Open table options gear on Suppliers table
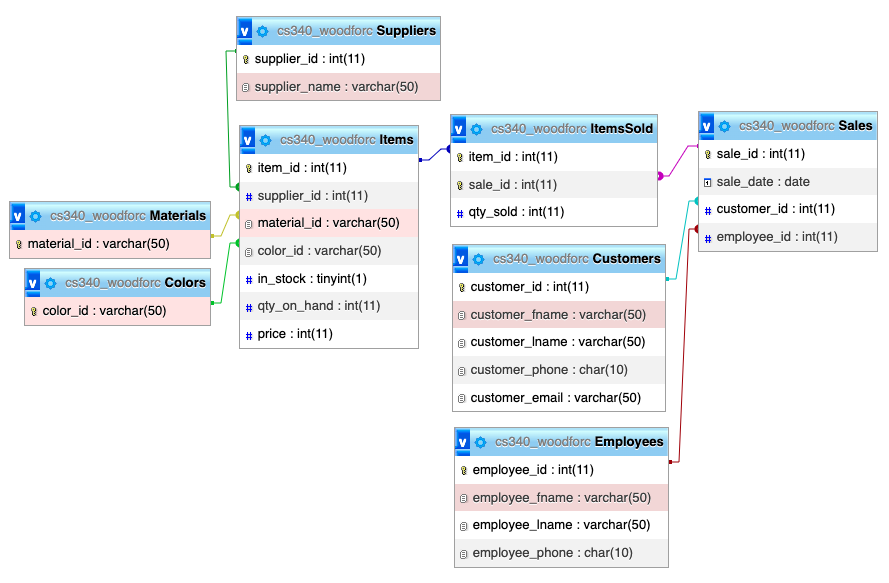This screenshot has height=583, width=889. [x=261, y=31]
